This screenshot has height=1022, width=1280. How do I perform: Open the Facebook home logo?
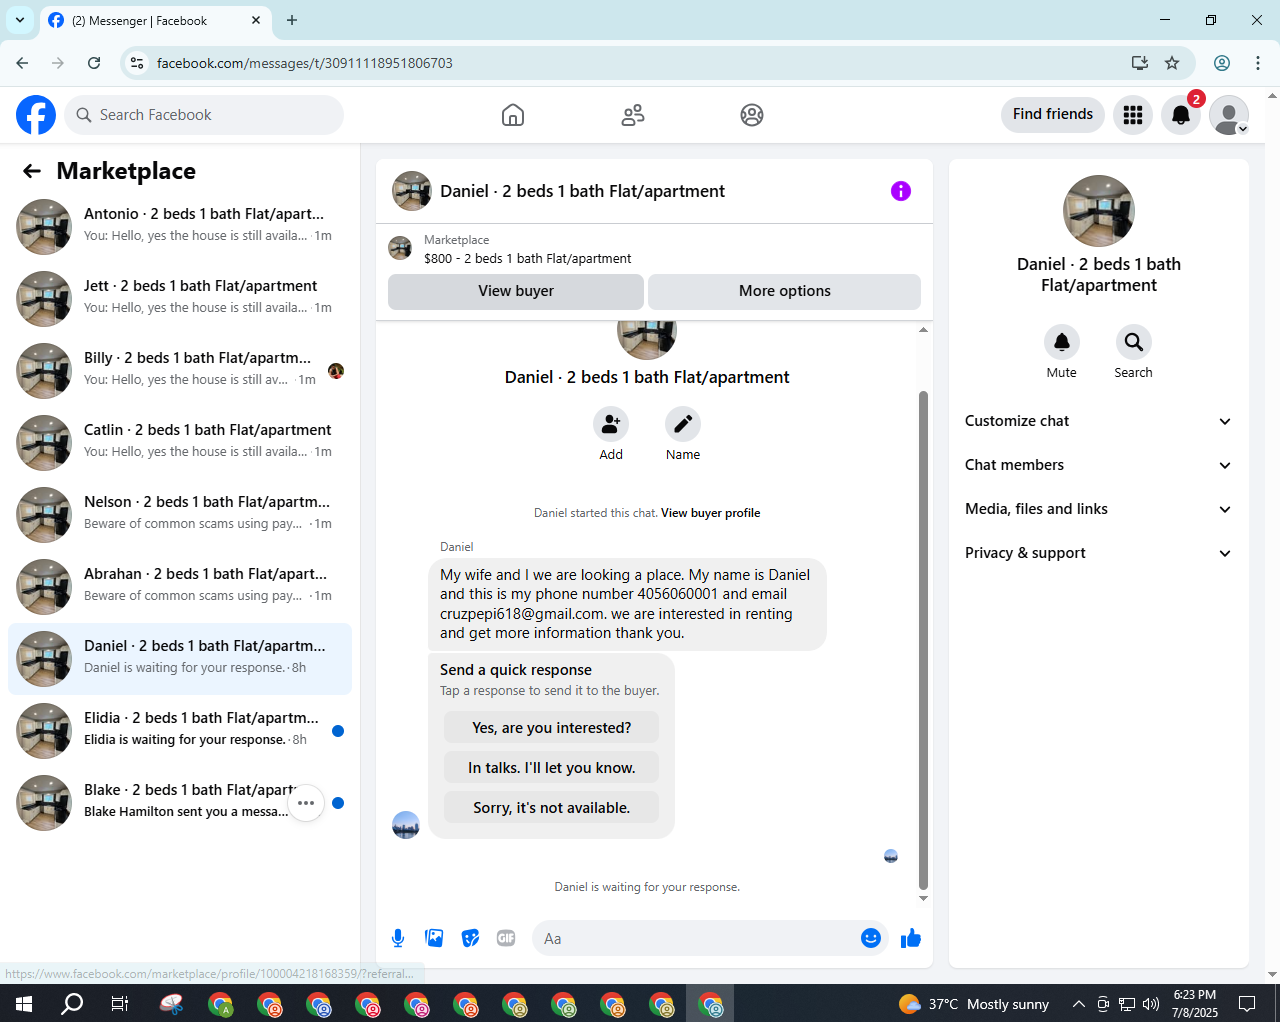[x=36, y=115]
